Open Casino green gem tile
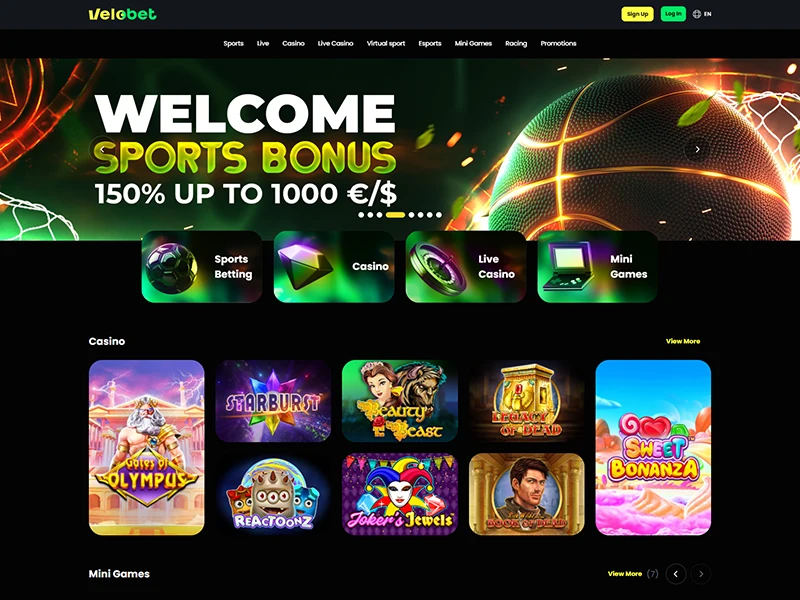Image resolution: width=800 pixels, height=600 pixels. (x=334, y=267)
